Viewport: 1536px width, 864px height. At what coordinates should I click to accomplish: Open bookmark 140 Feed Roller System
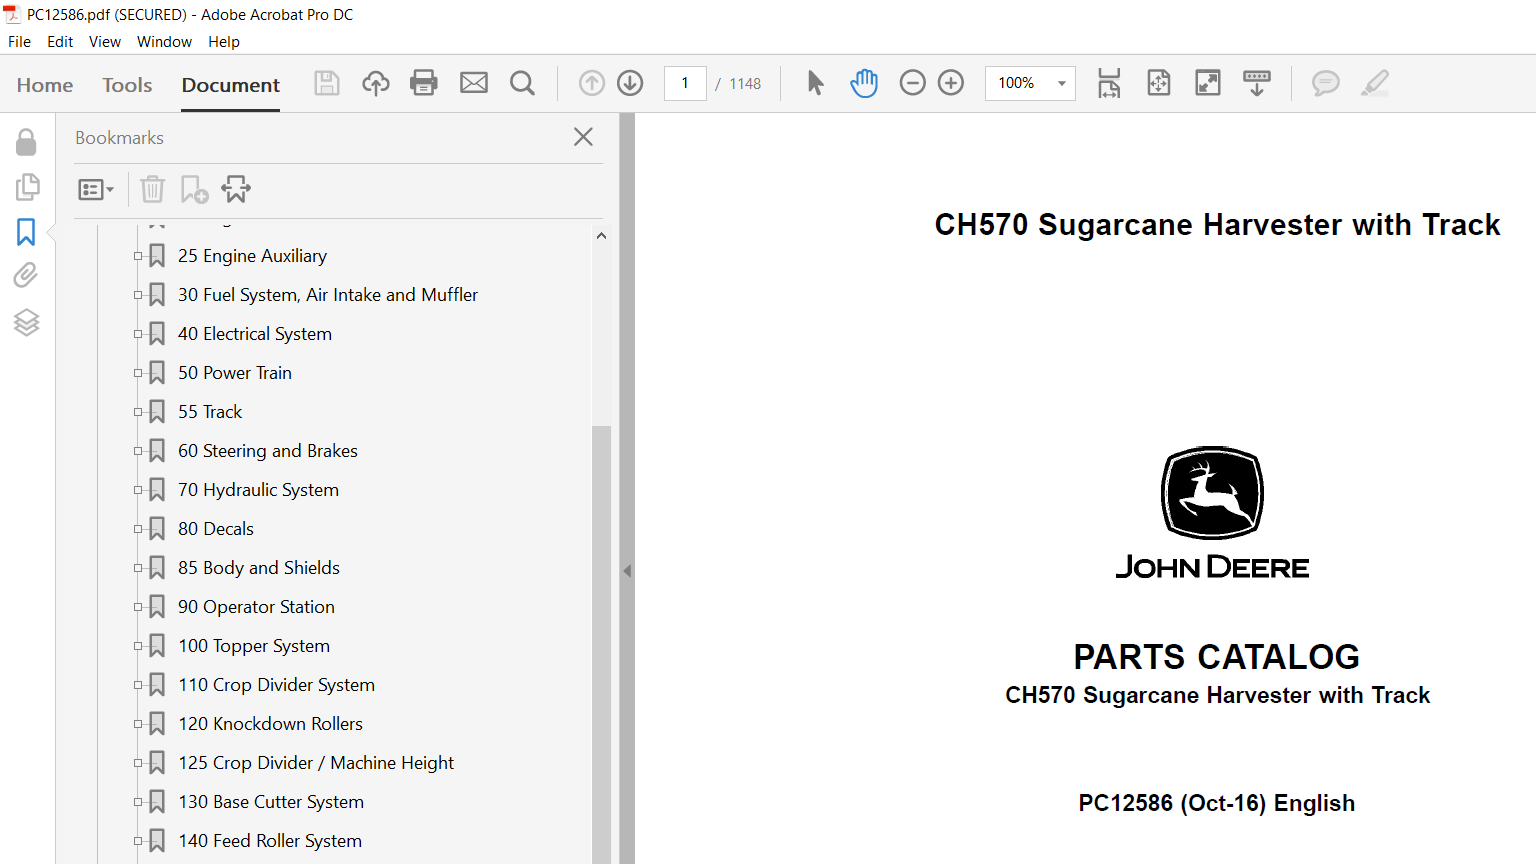270,841
